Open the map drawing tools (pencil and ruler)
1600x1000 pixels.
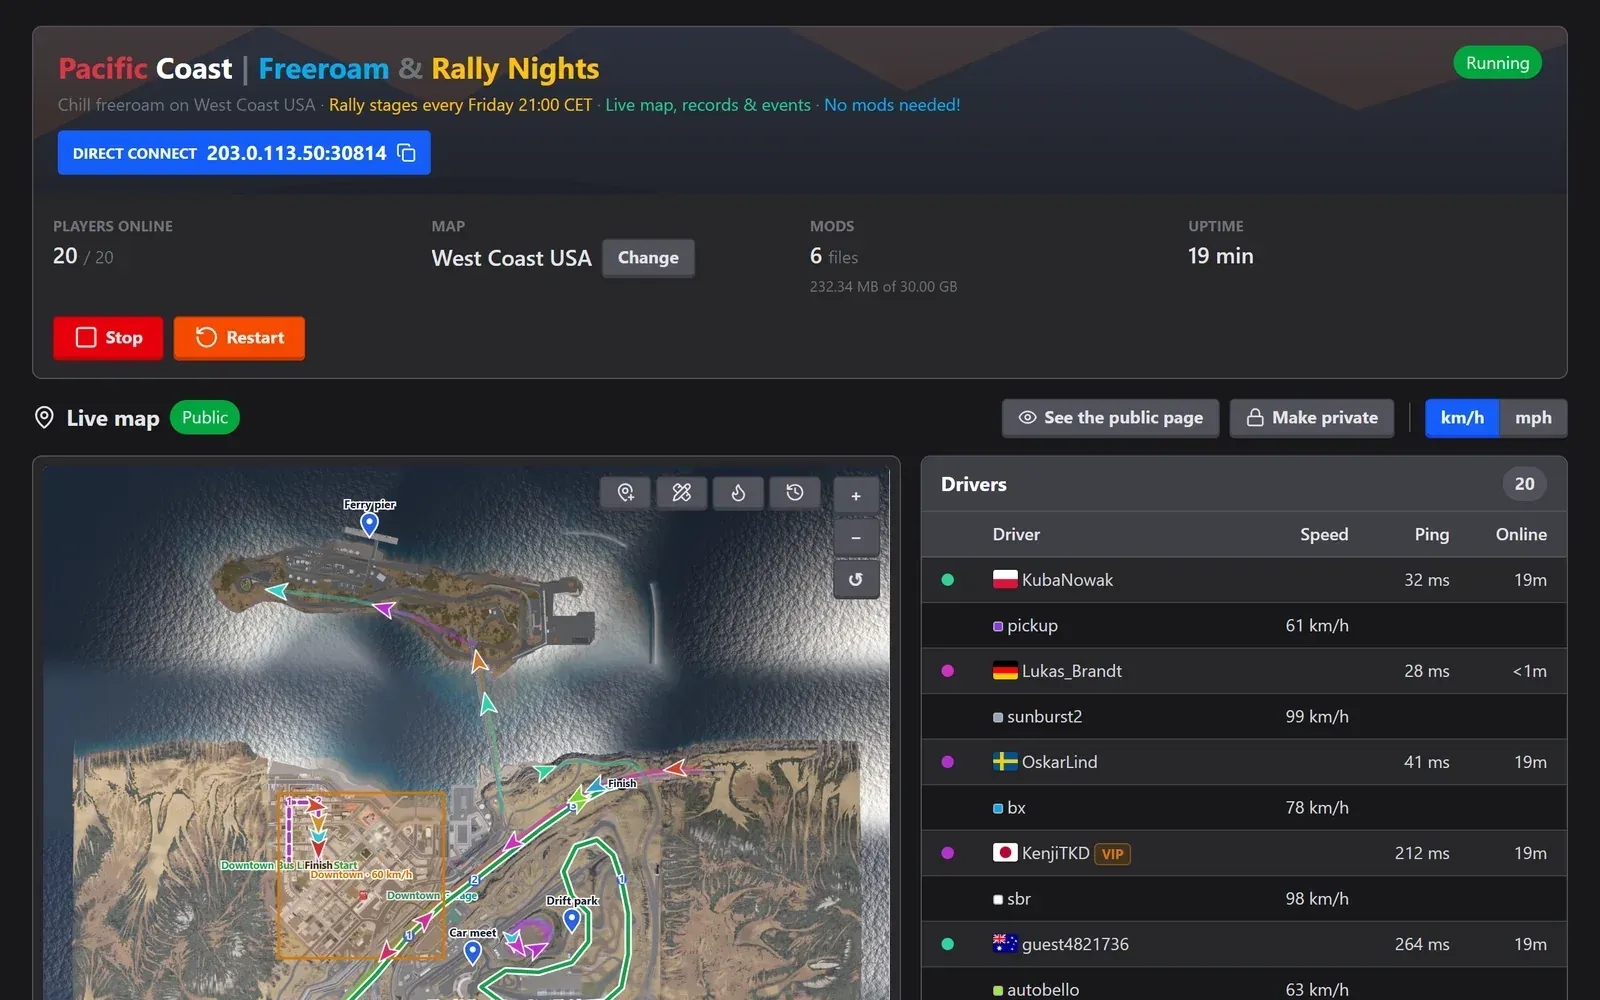tap(682, 493)
